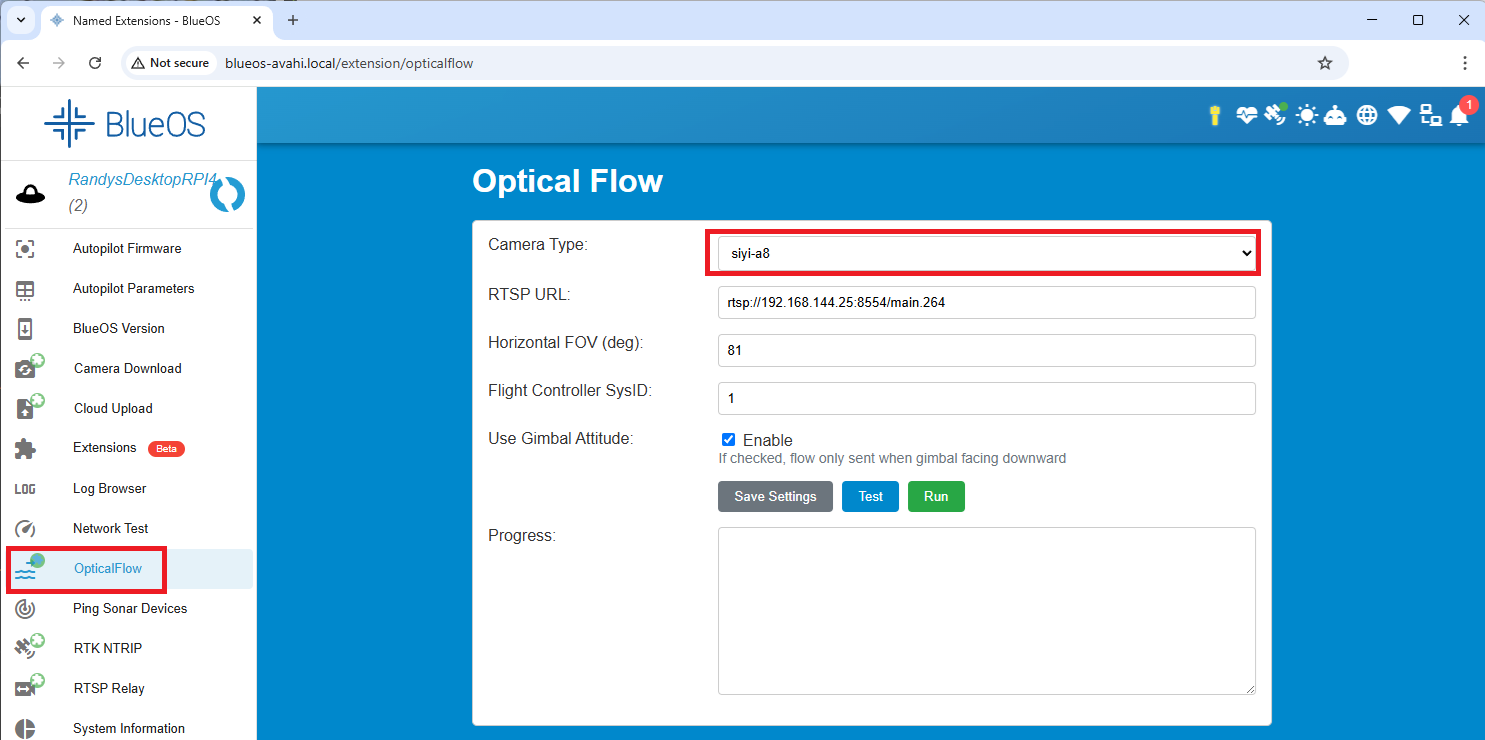Click the yellow flashlight icon

tap(1215, 116)
